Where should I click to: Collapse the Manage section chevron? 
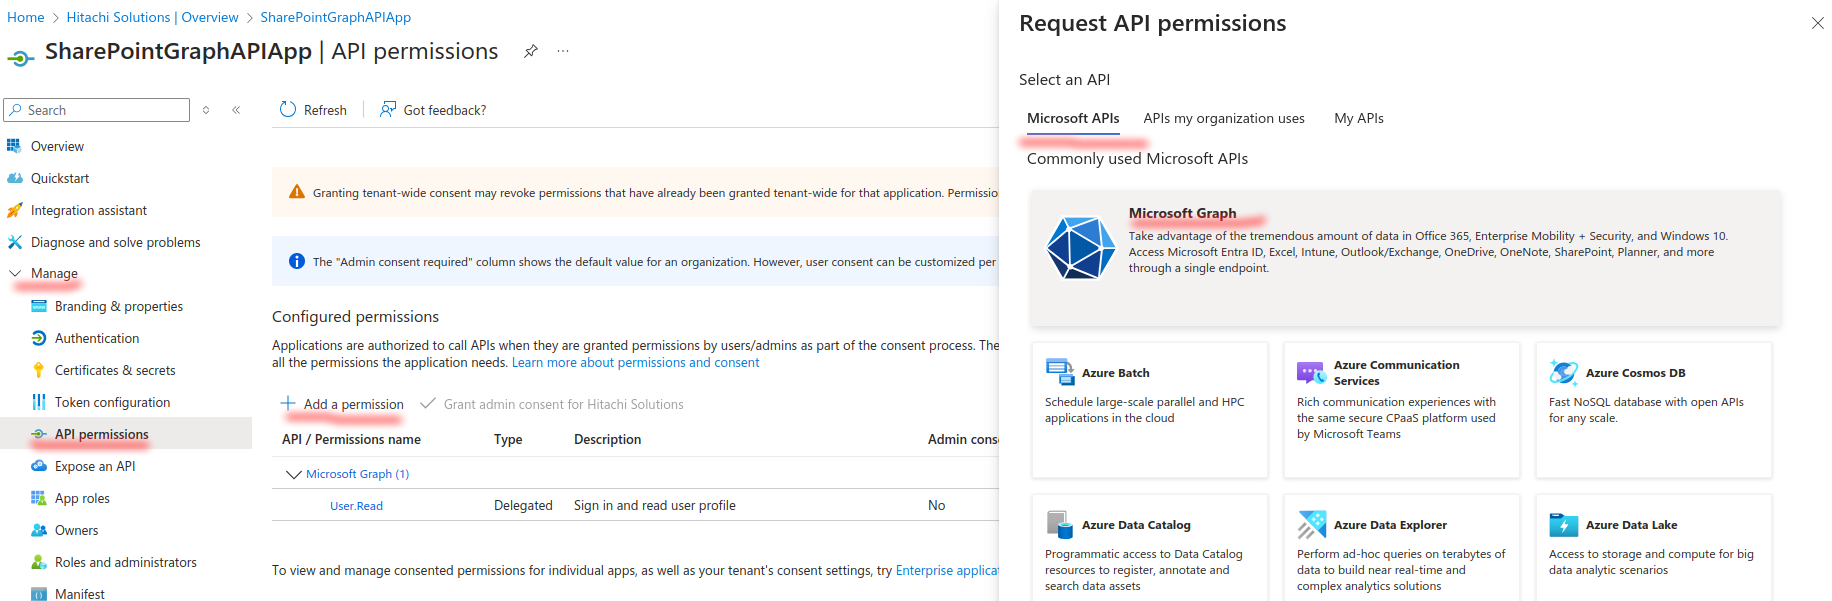point(15,273)
